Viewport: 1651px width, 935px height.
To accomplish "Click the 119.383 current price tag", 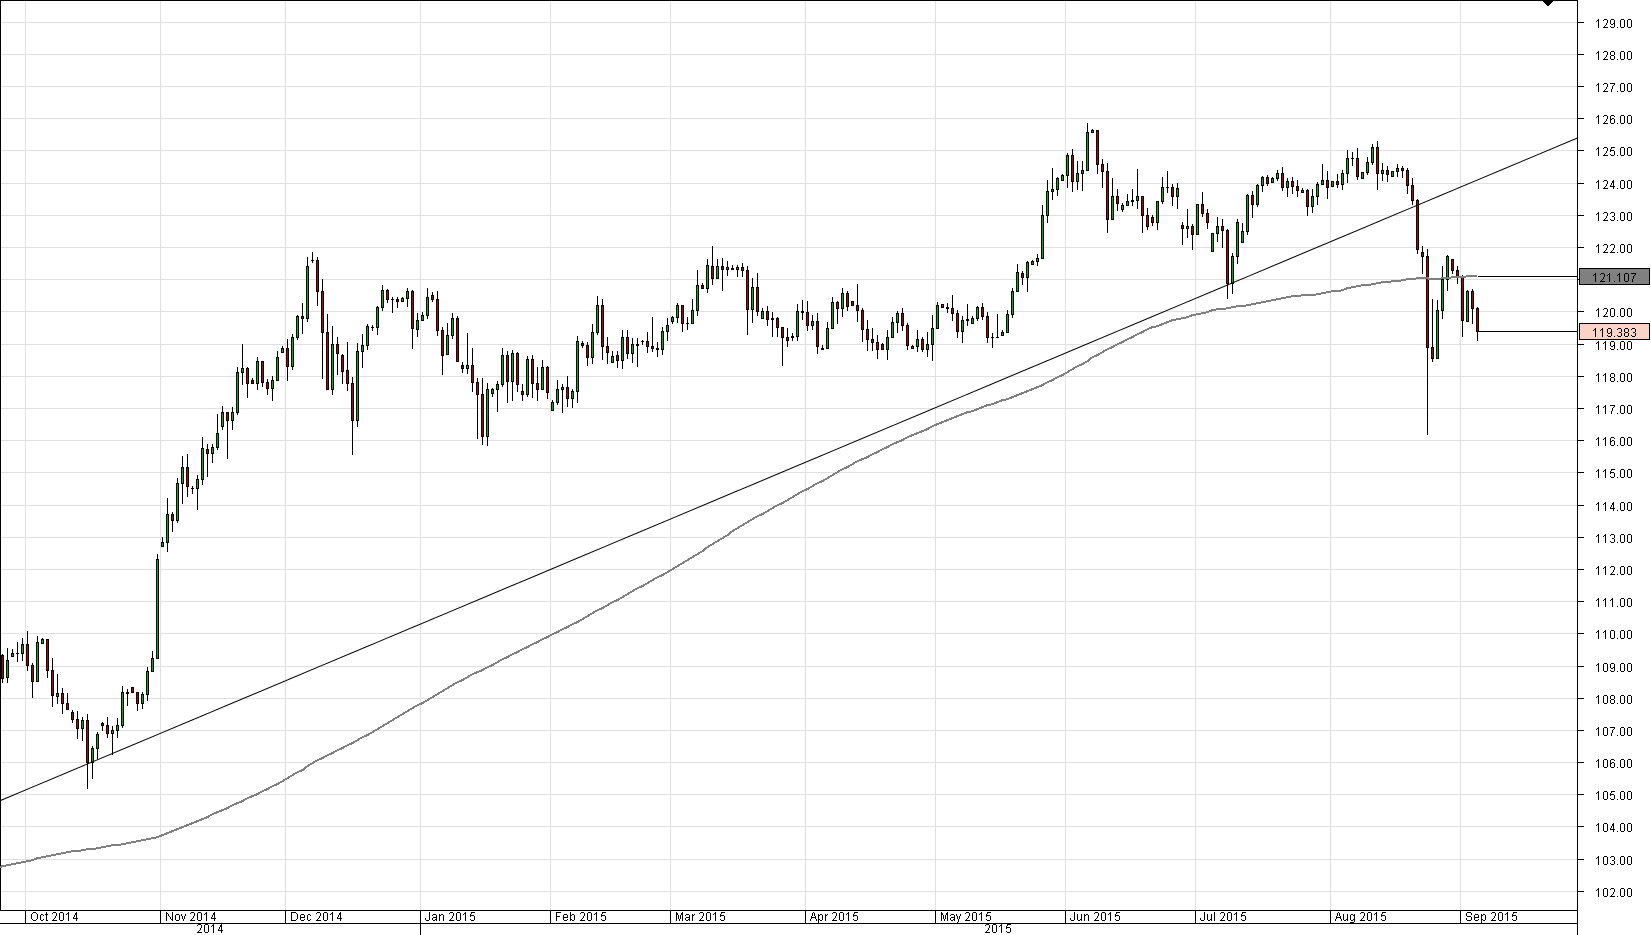I will pyautogui.click(x=1613, y=332).
